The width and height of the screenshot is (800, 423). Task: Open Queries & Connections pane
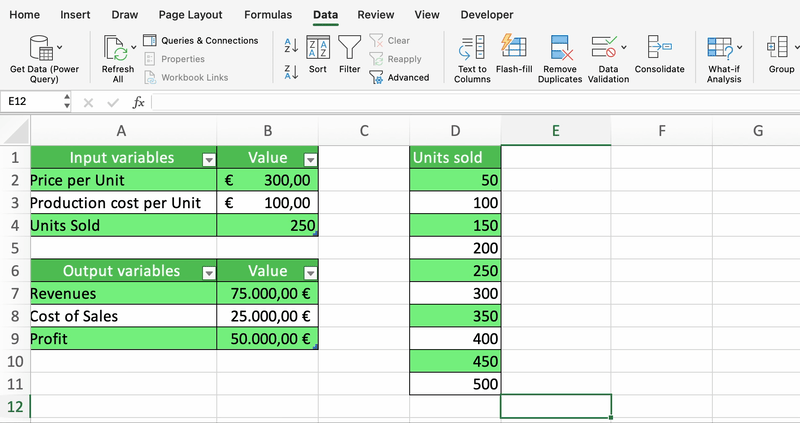coord(201,40)
